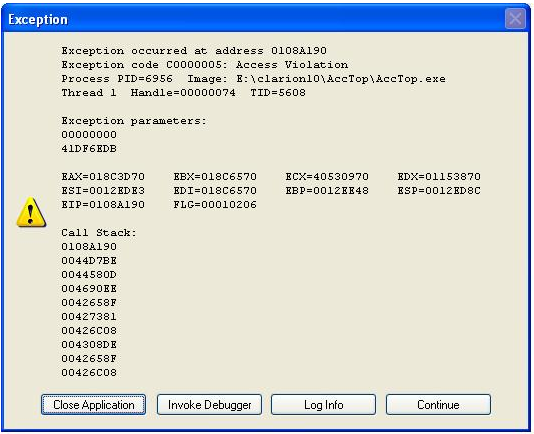Click register value EBX=018C6570
This screenshot has width=534, height=434.
(x=215, y=176)
